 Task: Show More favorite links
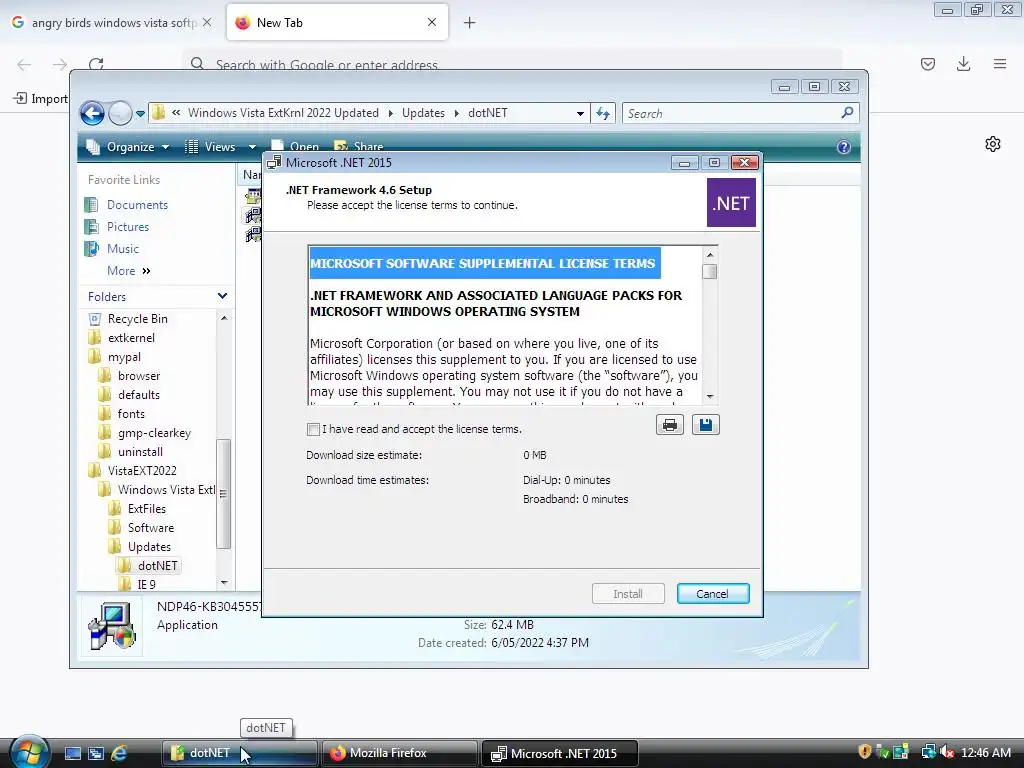129,270
